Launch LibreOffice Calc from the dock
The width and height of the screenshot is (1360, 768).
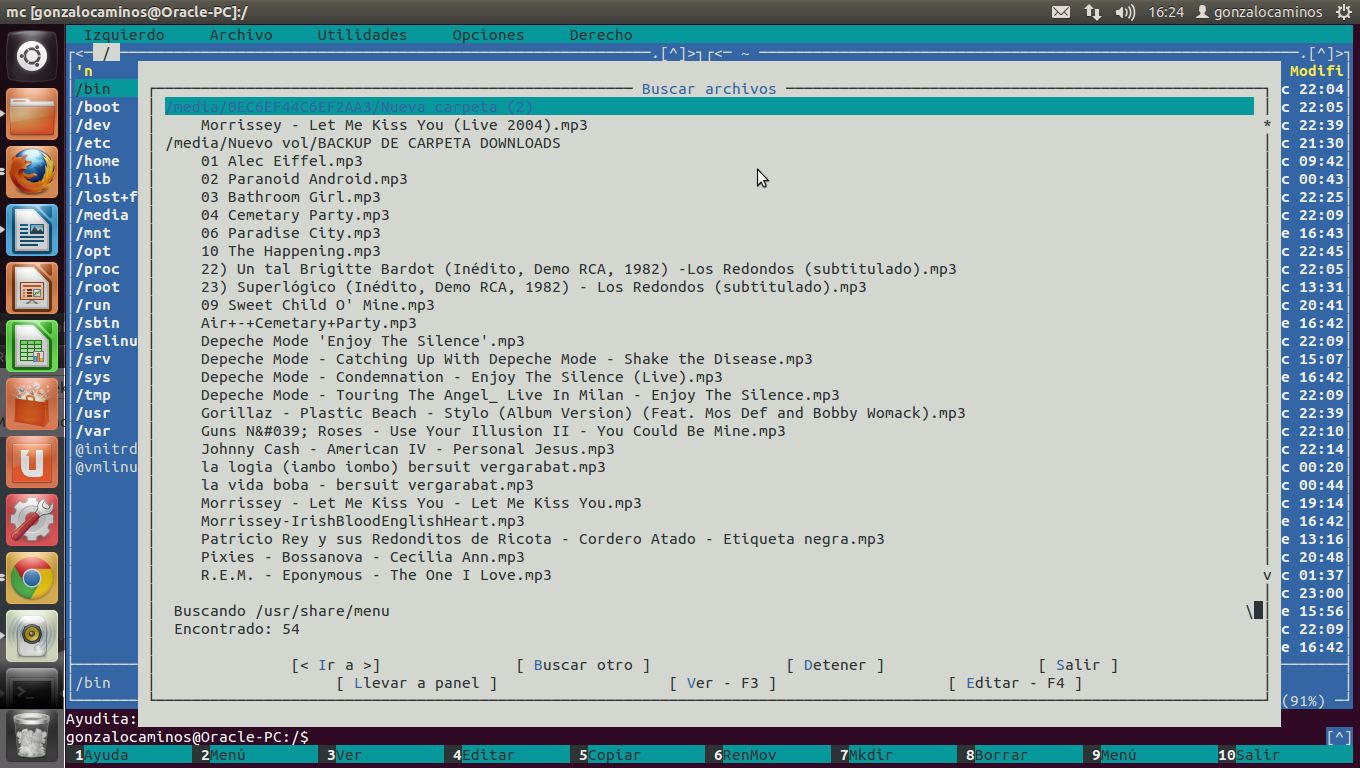pos(32,347)
